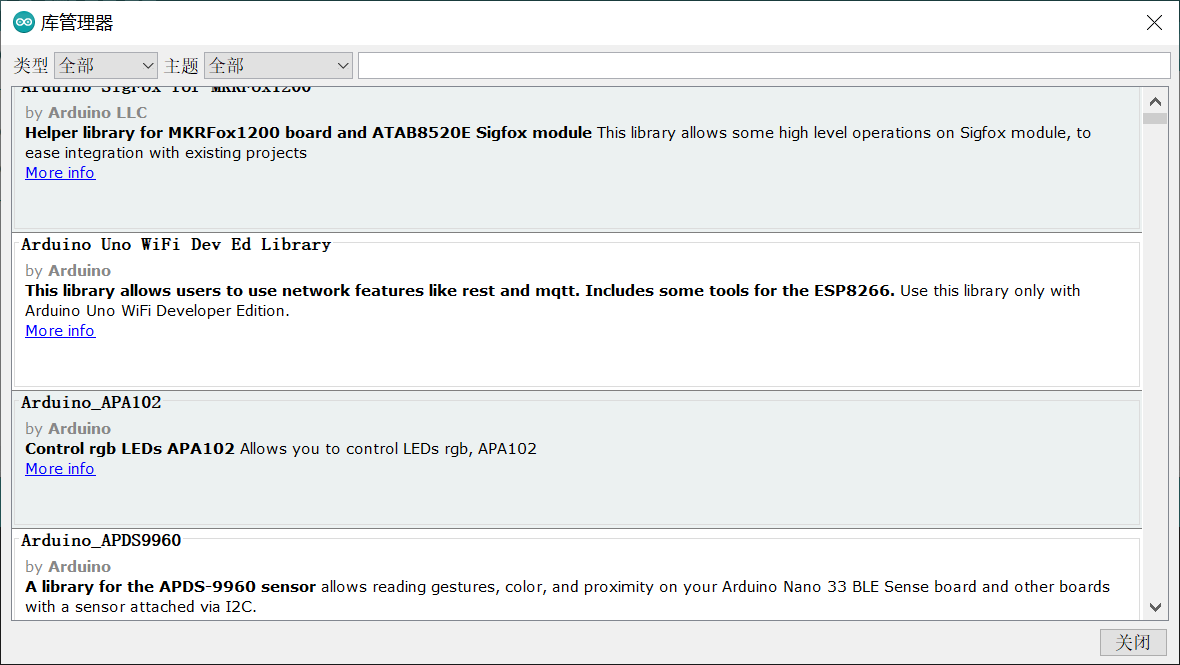Click the Arduino logo icon in title bar

[x=24, y=23]
